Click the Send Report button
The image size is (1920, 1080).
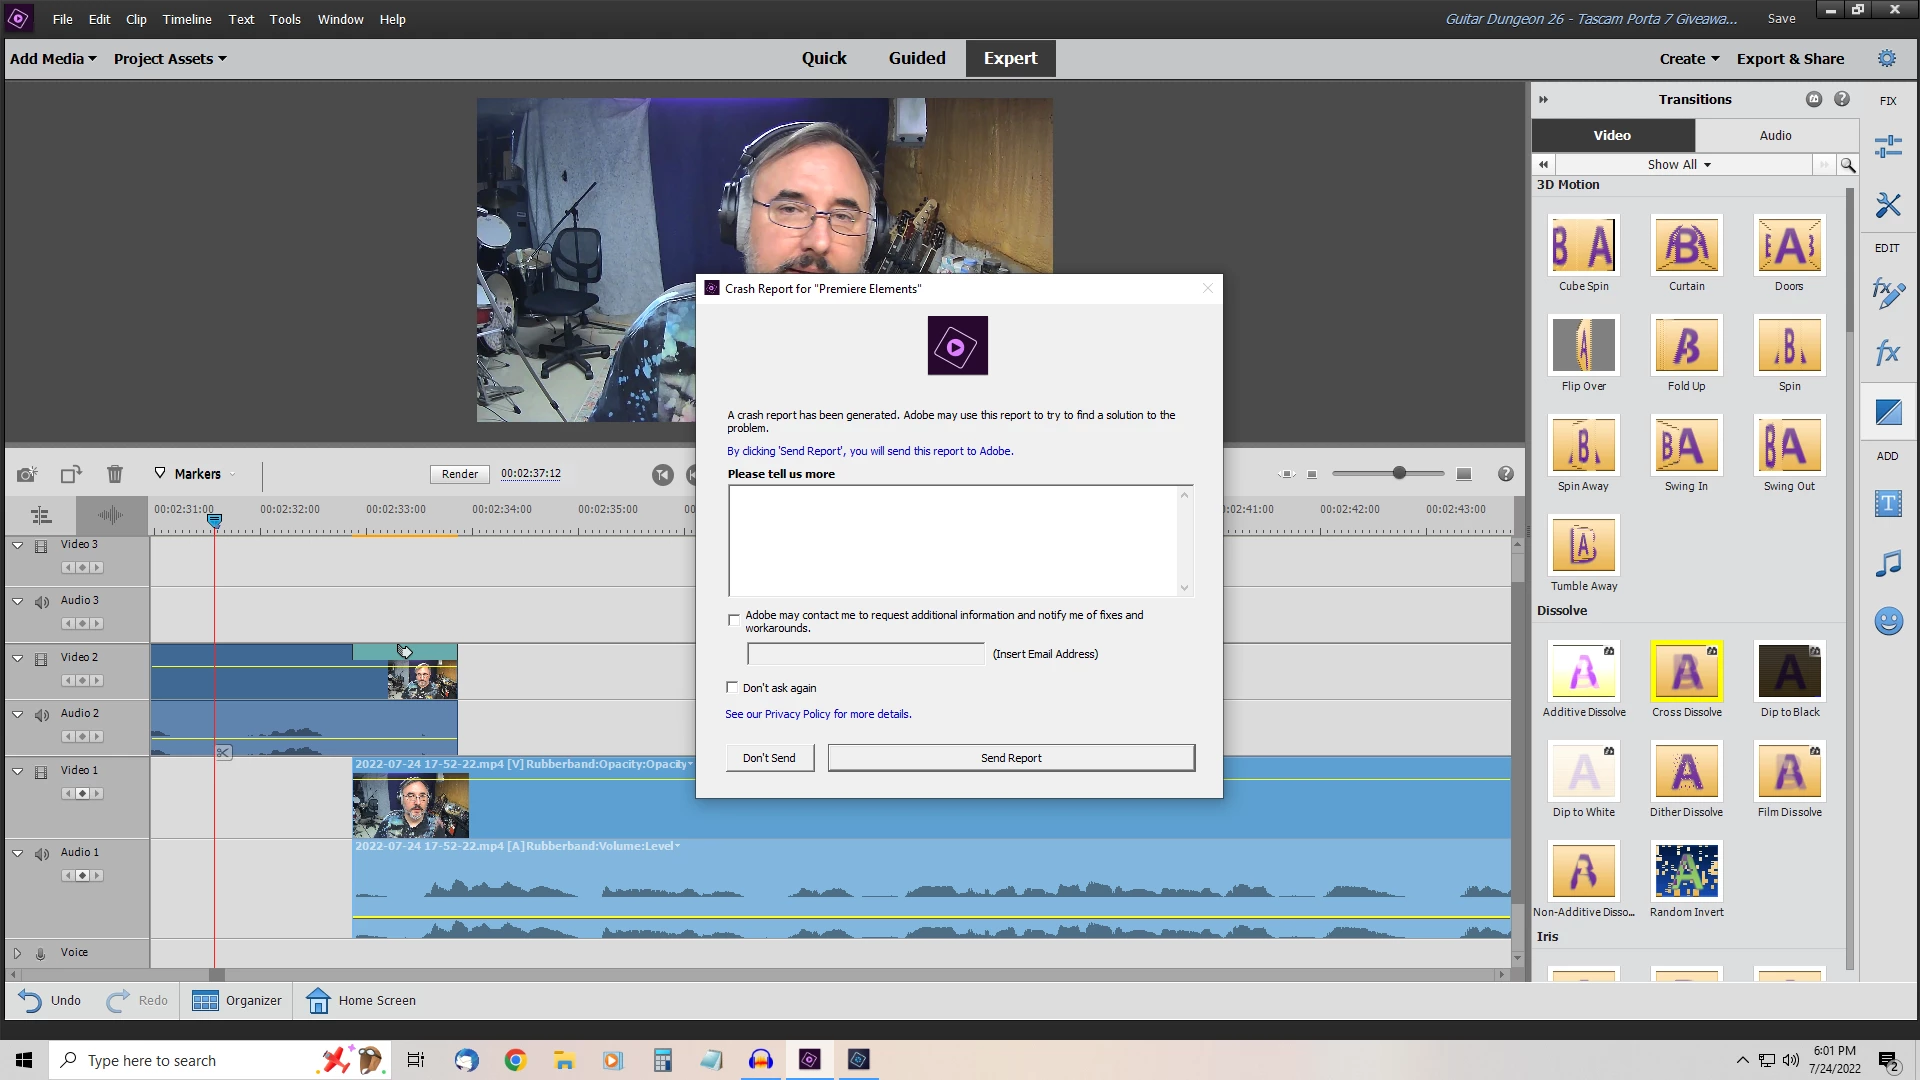pos(1010,758)
